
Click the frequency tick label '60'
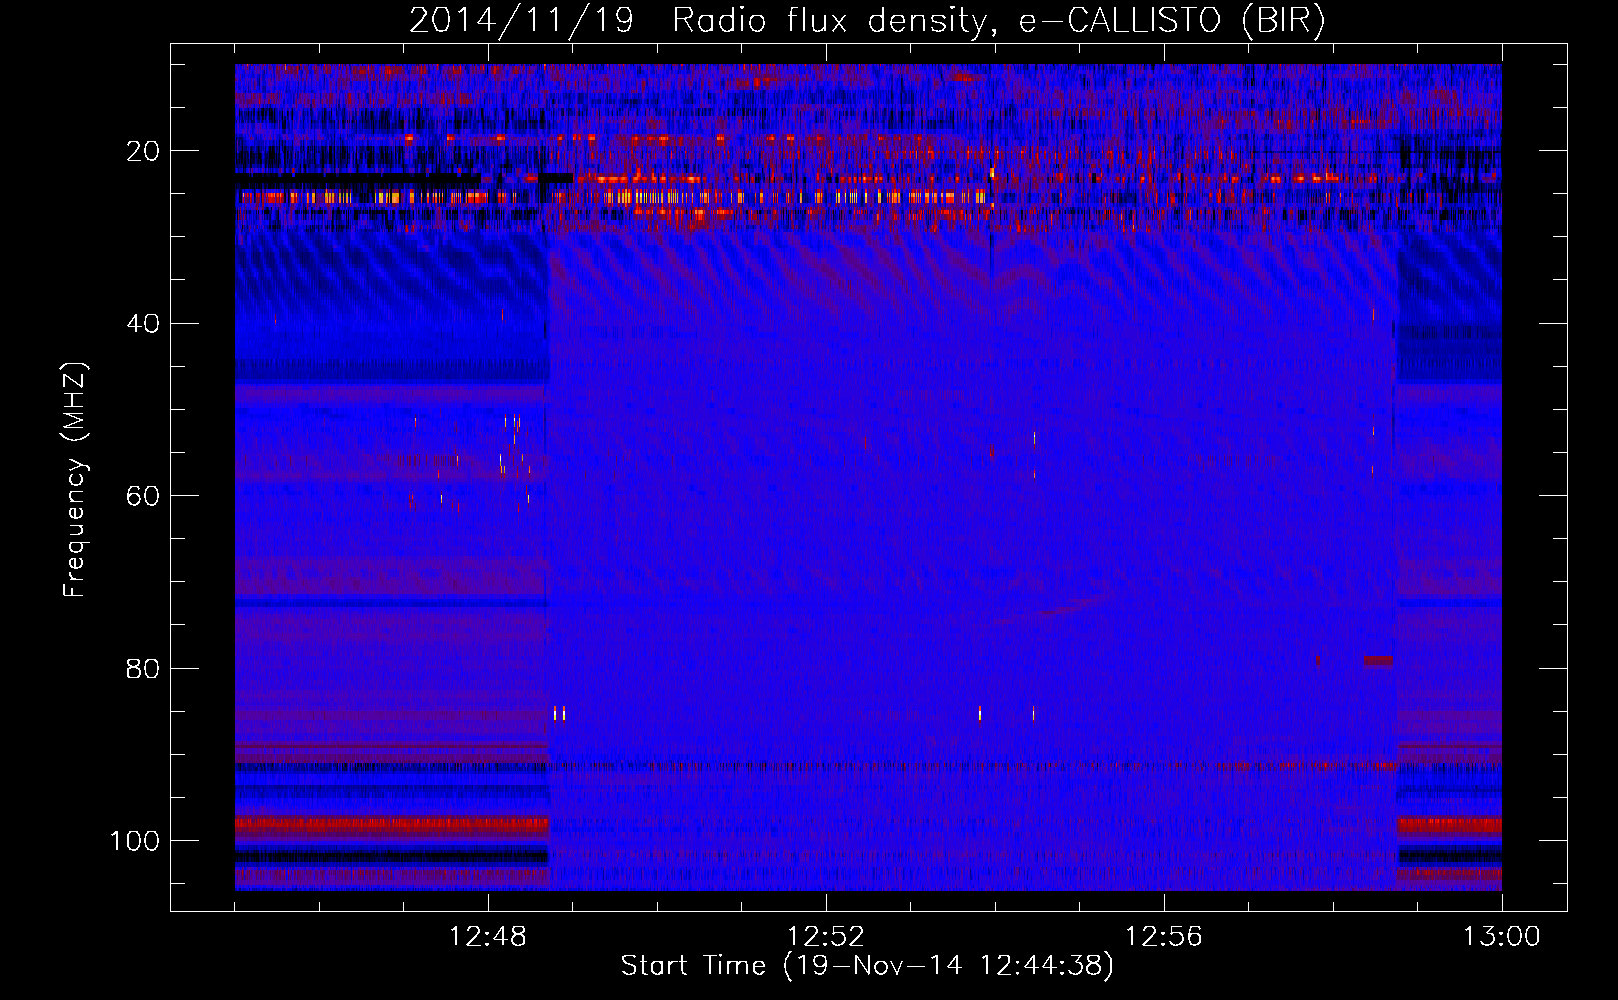click(x=144, y=496)
